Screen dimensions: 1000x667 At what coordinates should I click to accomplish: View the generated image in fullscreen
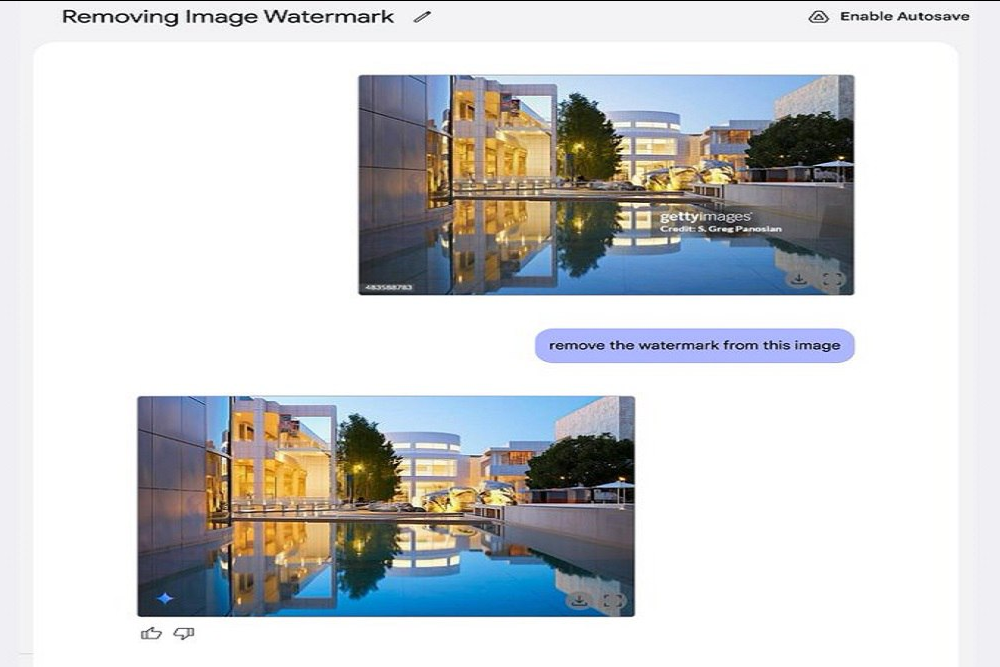(613, 601)
